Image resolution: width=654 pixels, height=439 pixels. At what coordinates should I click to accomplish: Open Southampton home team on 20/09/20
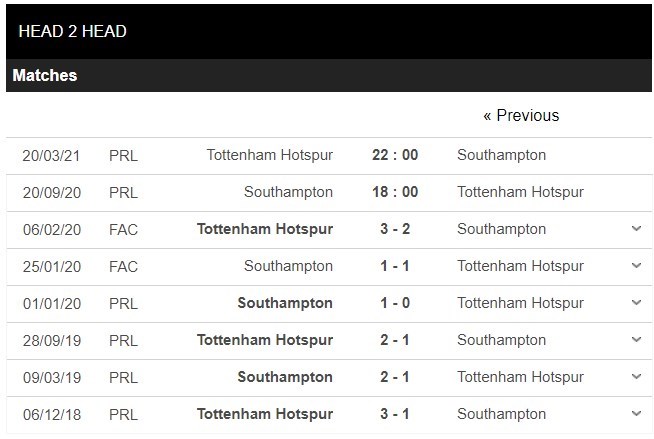click(288, 192)
